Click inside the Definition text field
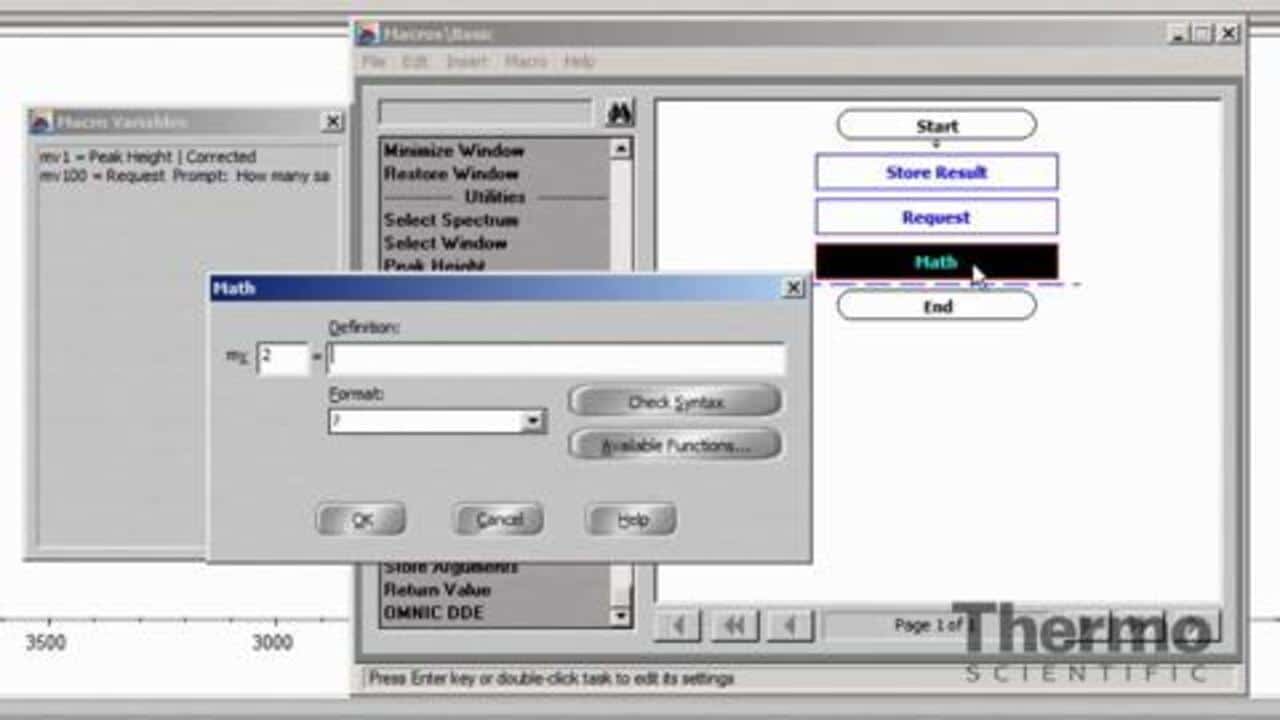 pyautogui.click(x=556, y=358)
